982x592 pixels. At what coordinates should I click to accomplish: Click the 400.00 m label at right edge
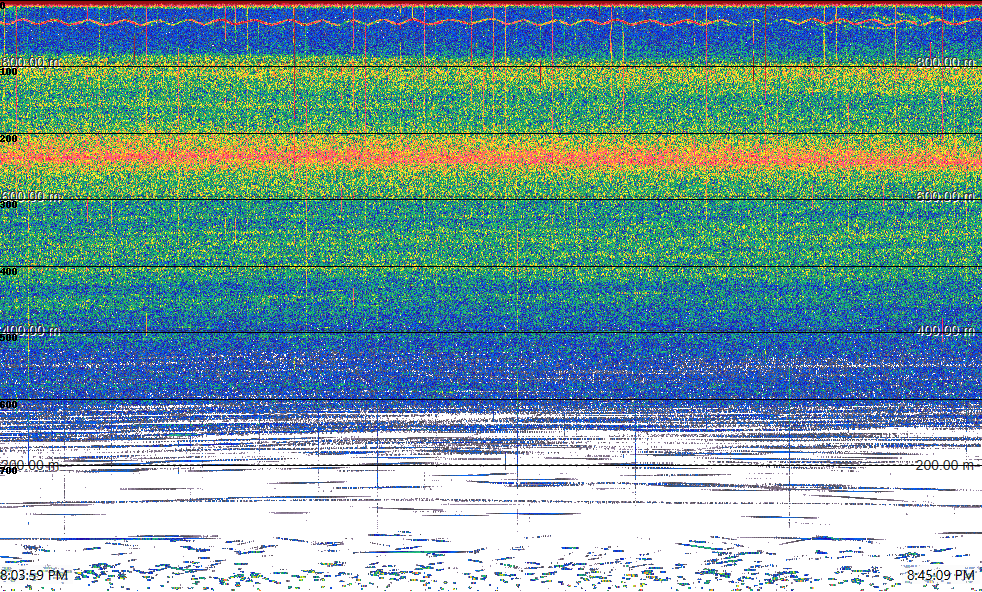pos(945,330)
